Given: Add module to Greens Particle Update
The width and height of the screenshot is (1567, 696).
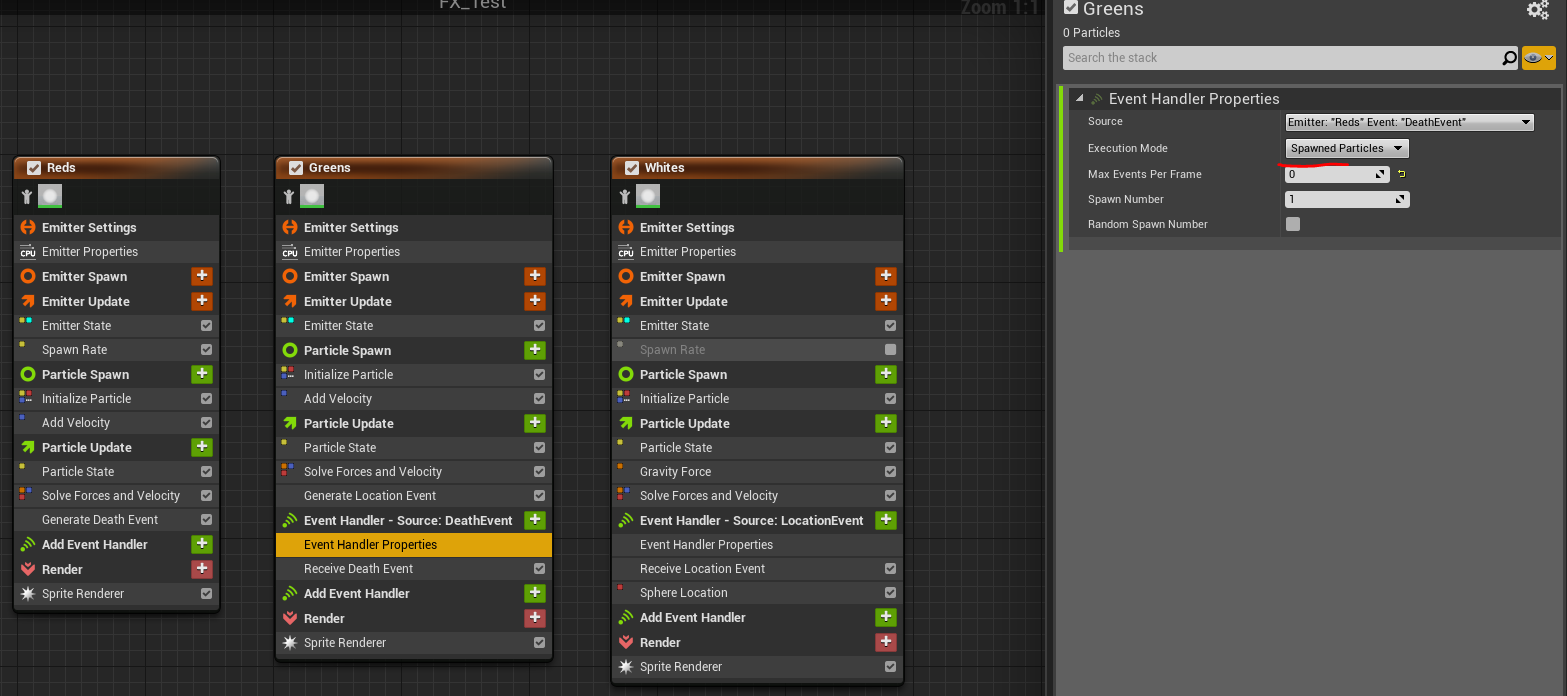Looking at the screenshot, I should point(535,424).
